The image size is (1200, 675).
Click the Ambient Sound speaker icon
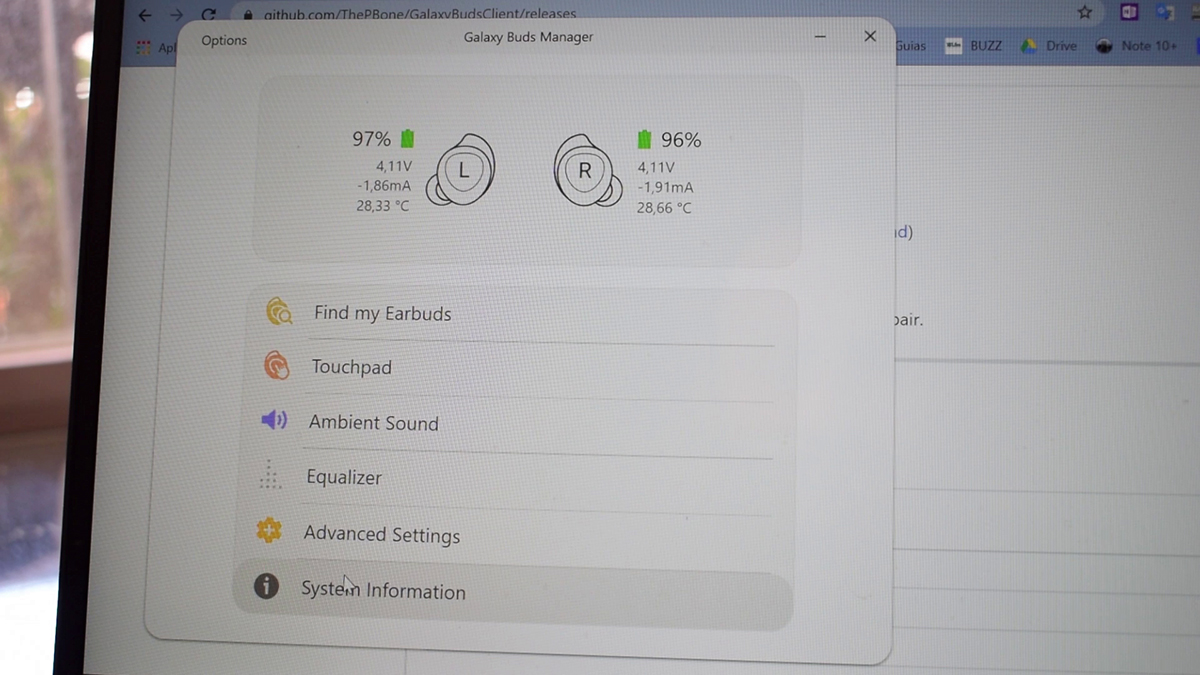273,421
